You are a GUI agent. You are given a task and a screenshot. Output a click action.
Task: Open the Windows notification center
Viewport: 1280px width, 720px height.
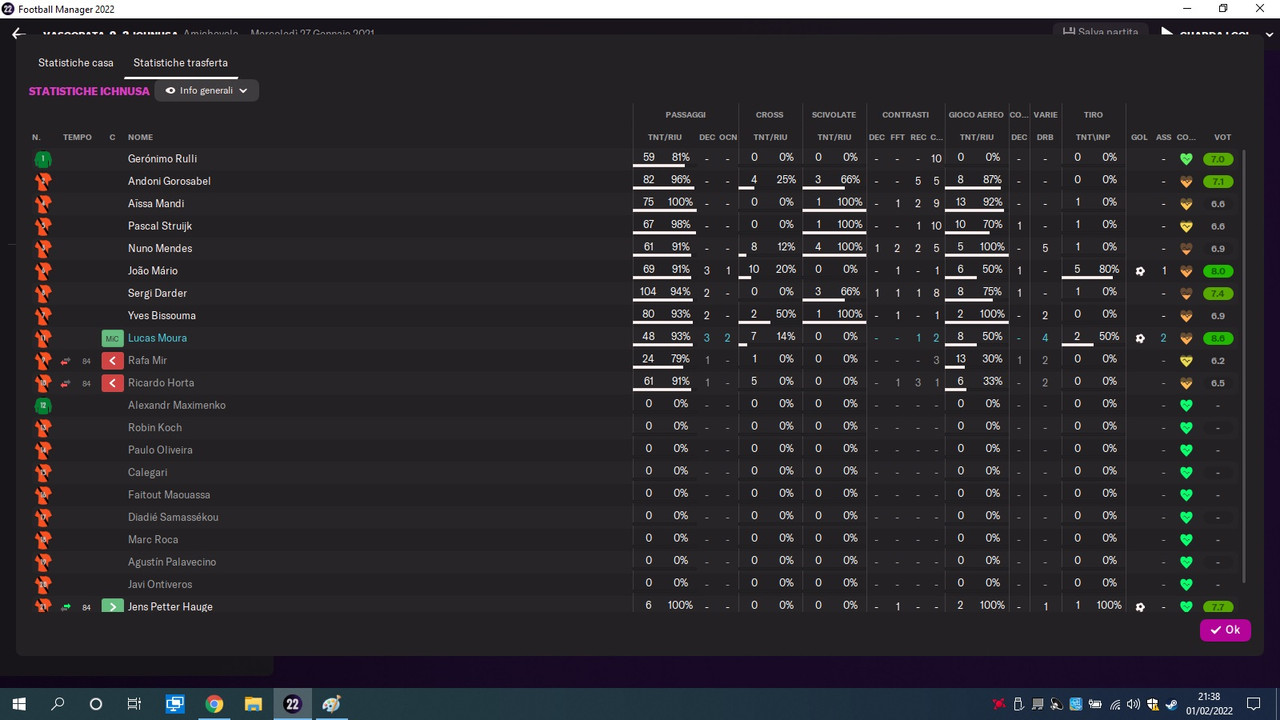(1253, 704)
